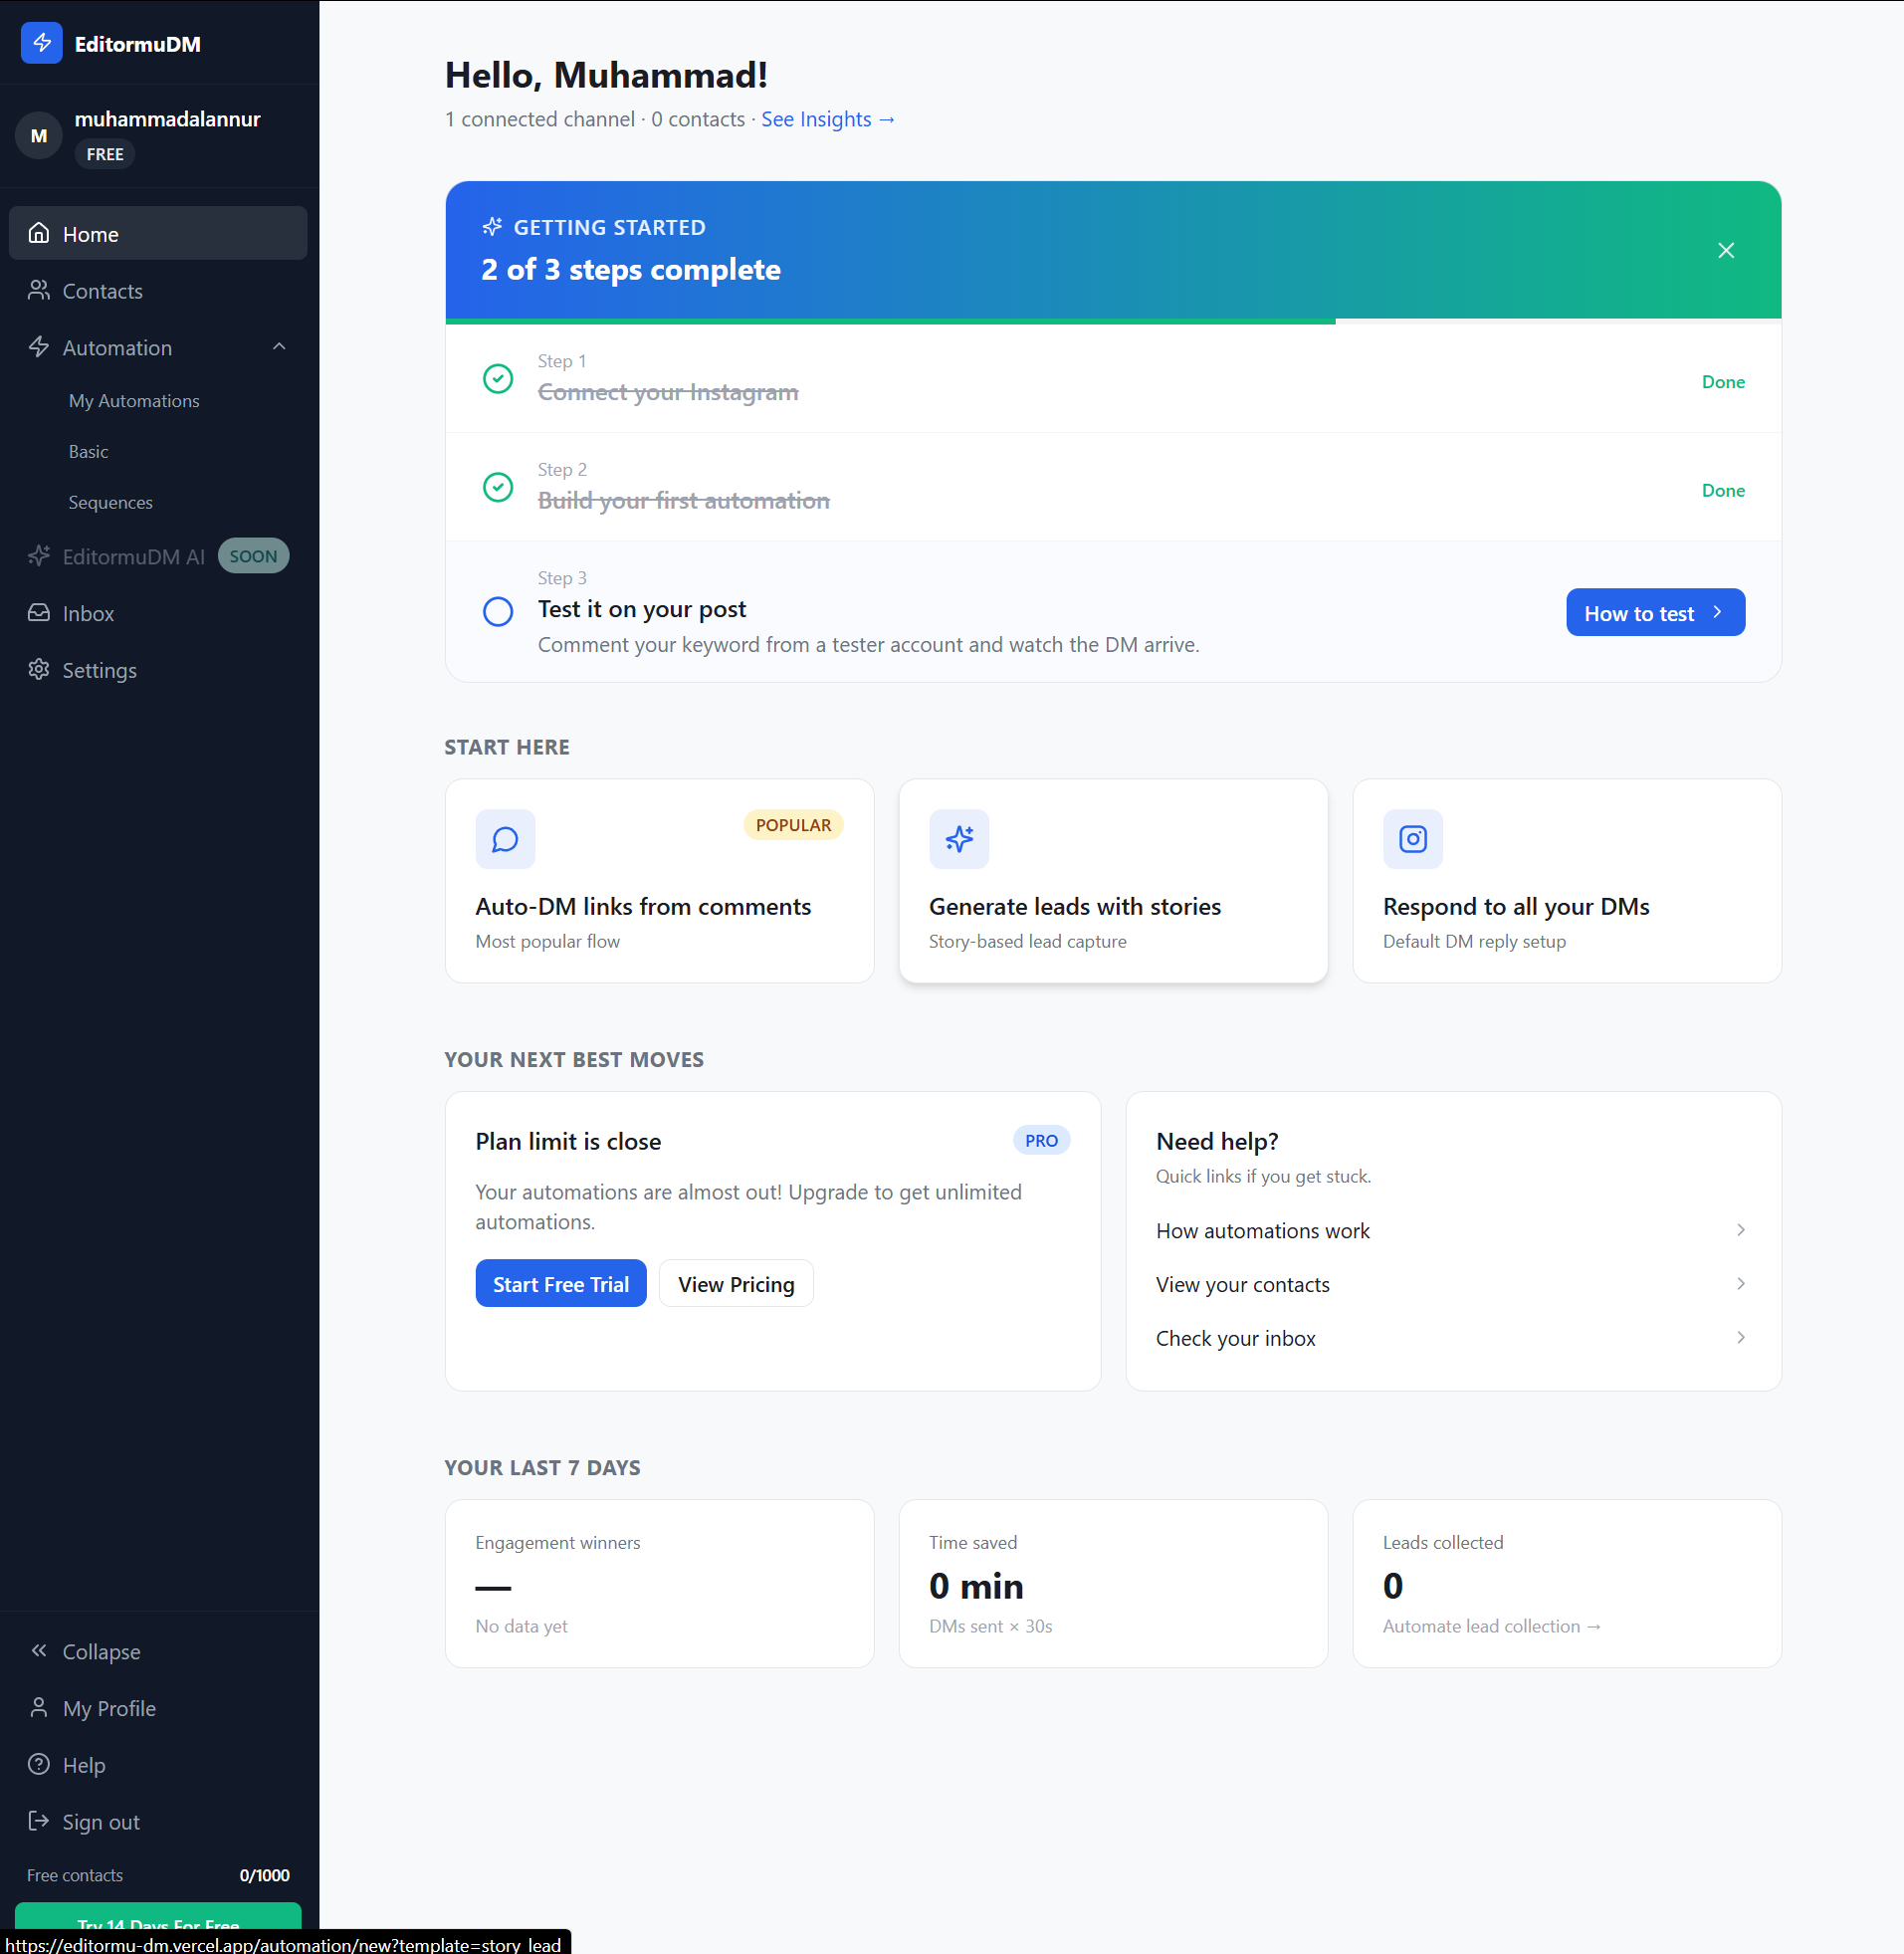Viewport: 1904px width, 1954px height.
Task: Click the Time saved 0 min value
Action: click(976, 1586)
